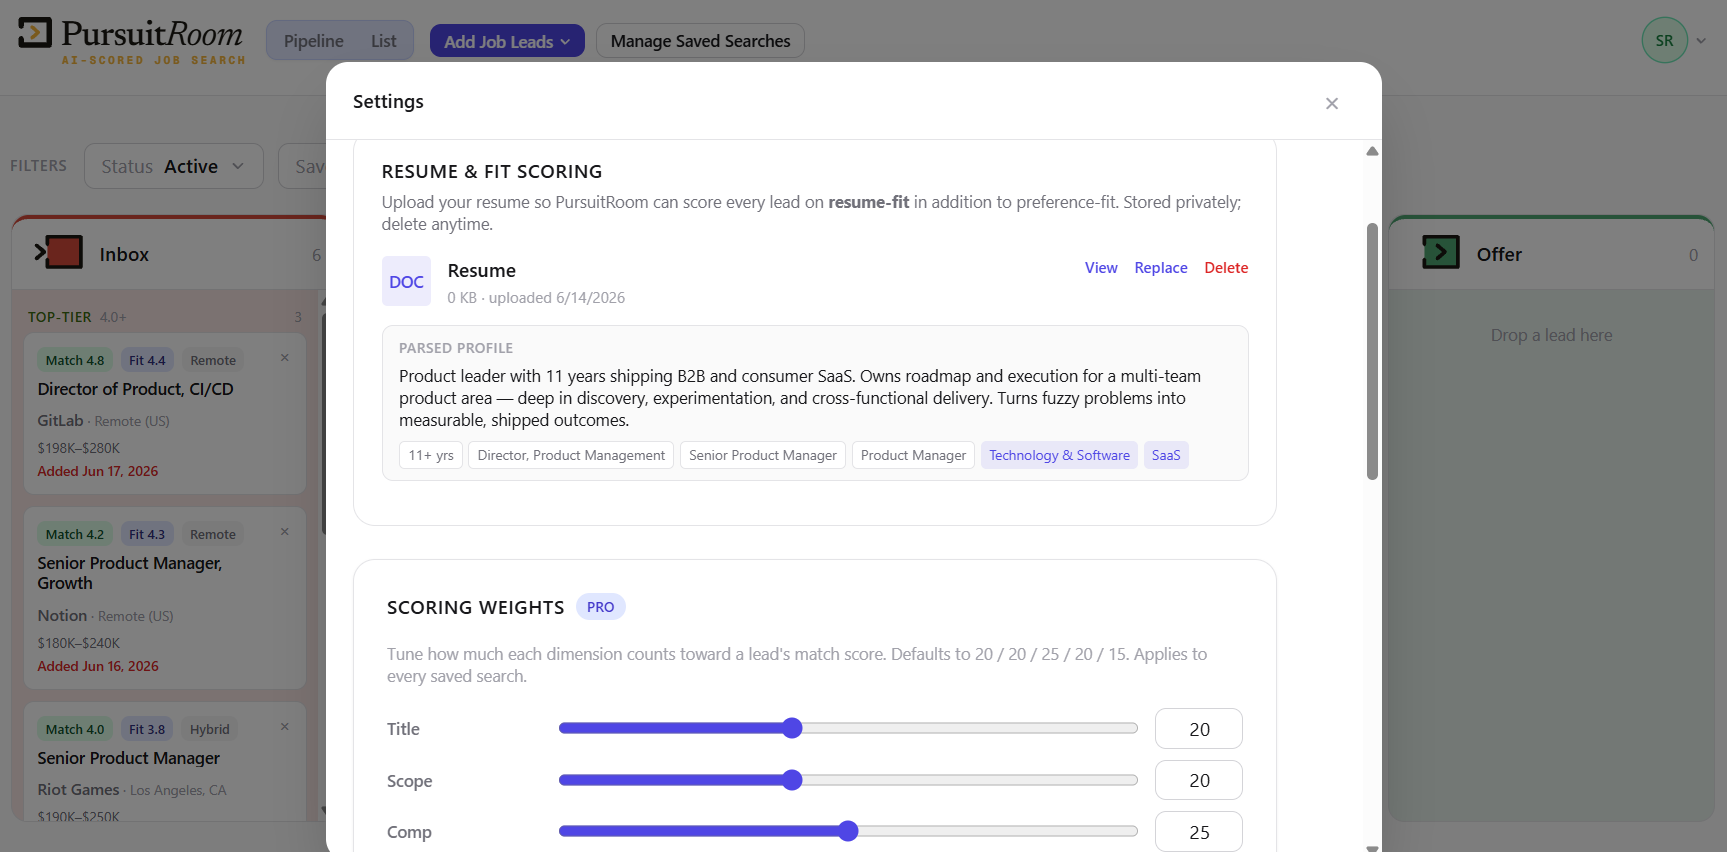Viewport: 1727px width, 852px height.
Task: Click the Comp weight value field
Action: pyautogui.click(x=1199, y=832)
